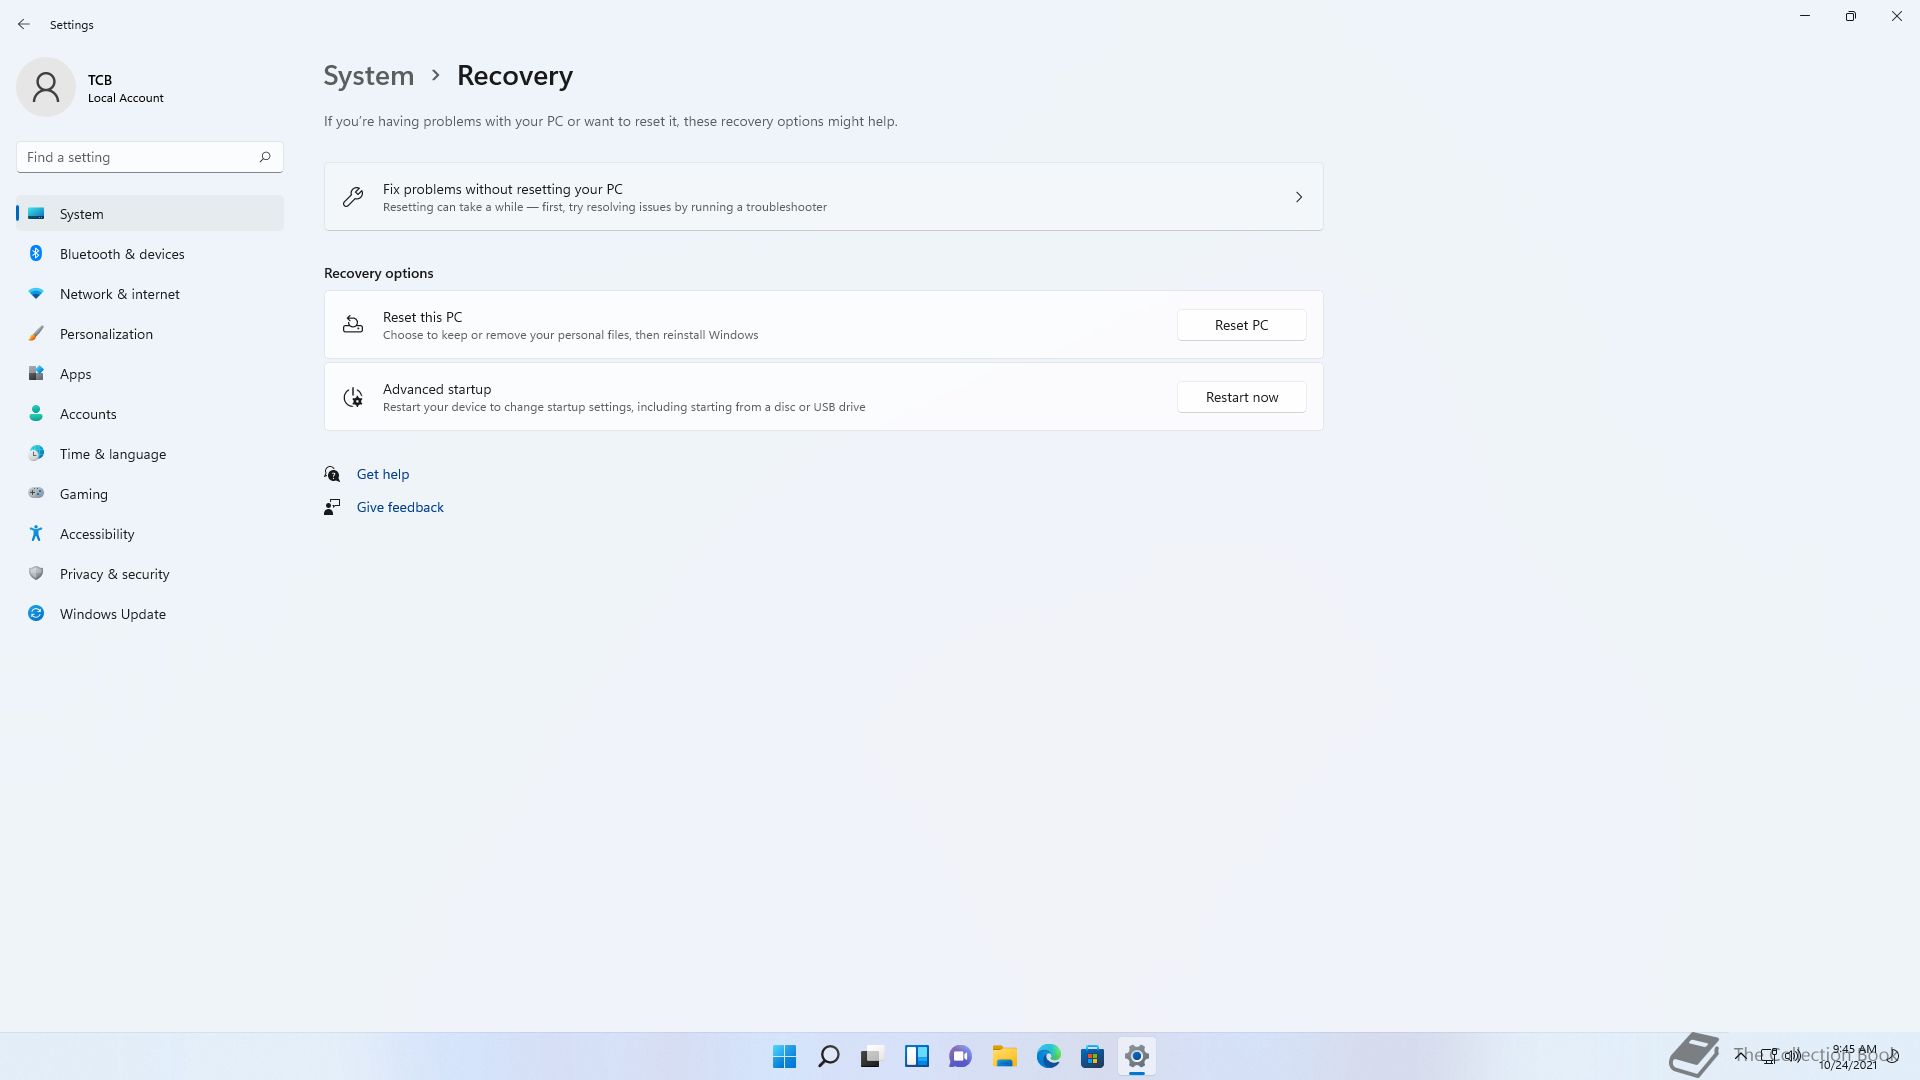The height and width of the screenshot is (1080, 1920).
Task: Open Accounts settings
Action: 150,414
